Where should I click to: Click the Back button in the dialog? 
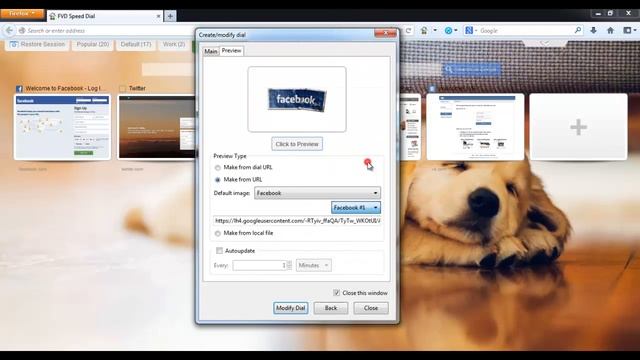click(331, 308)
